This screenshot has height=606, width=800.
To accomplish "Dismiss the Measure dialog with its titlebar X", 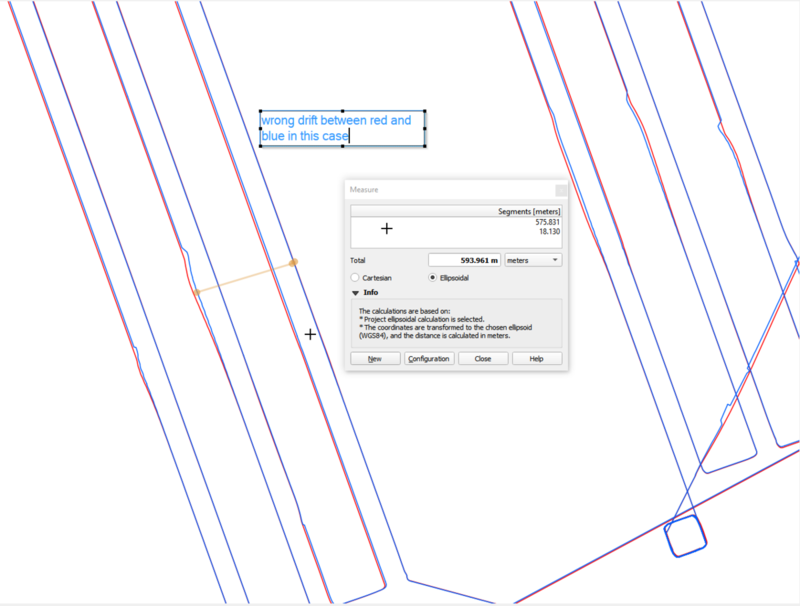I will tap(559, 189).
